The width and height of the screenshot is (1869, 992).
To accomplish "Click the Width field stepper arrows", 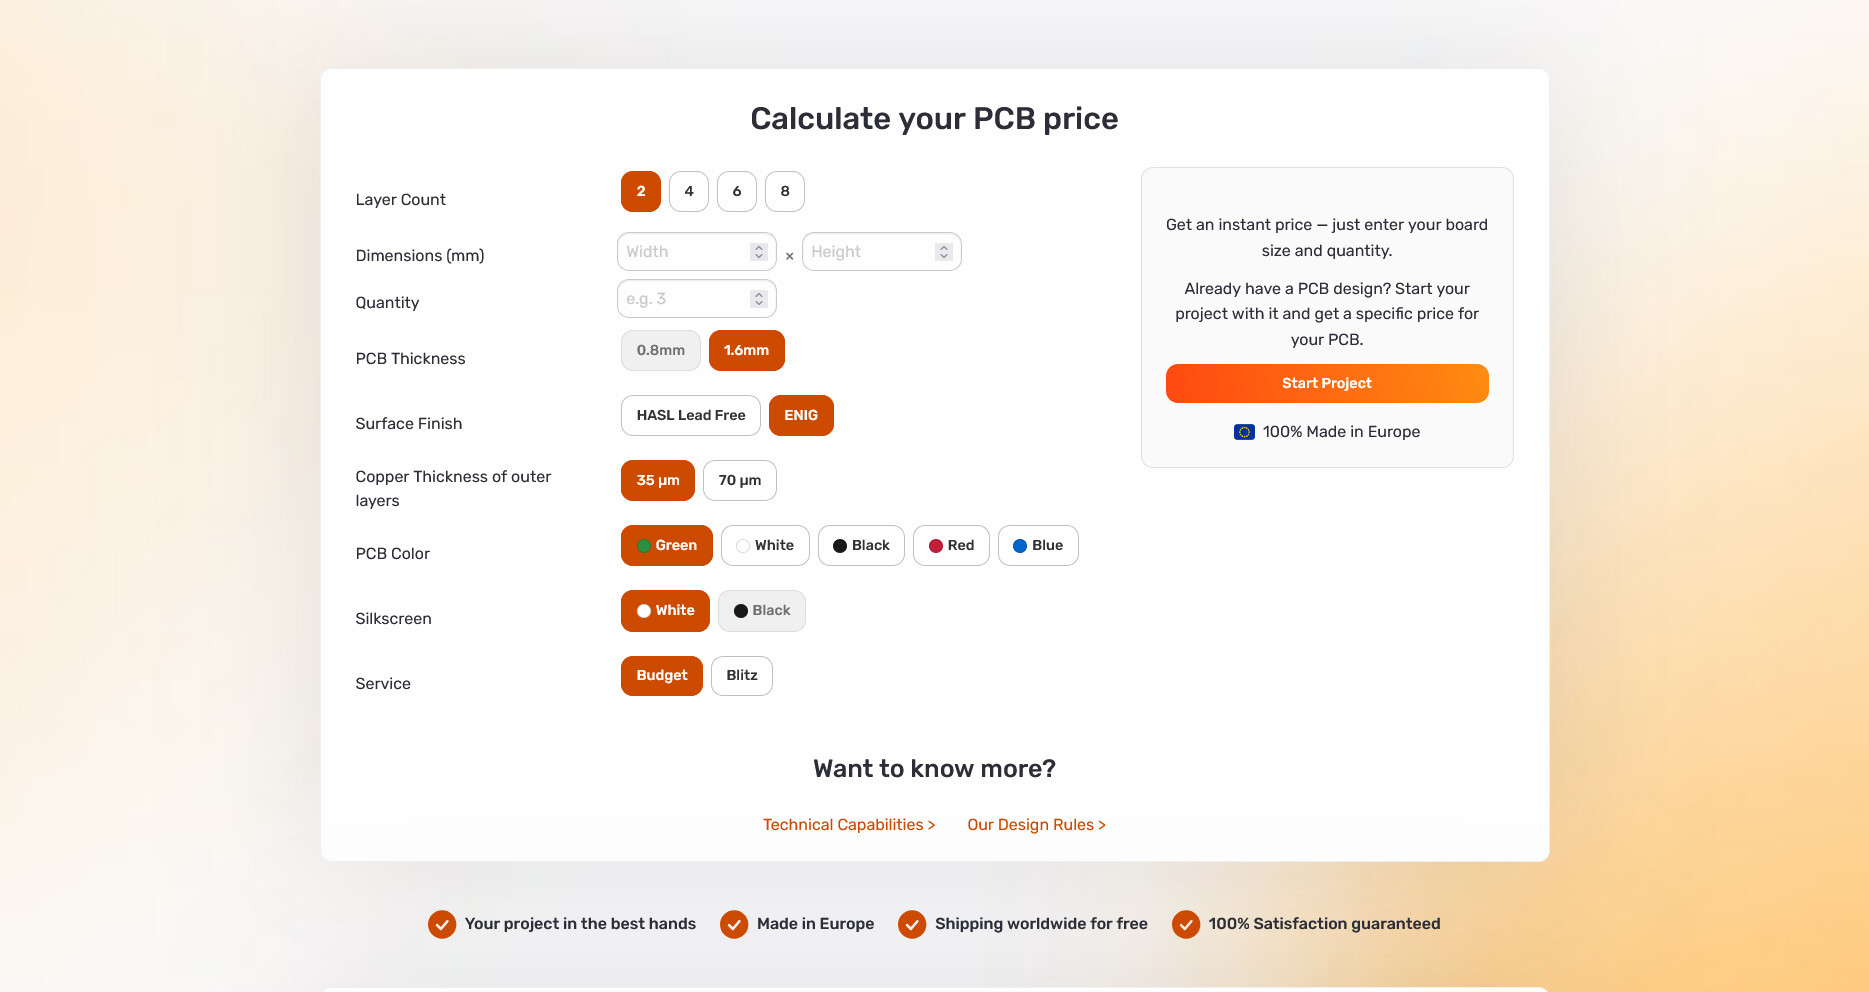I will (759, 252).
